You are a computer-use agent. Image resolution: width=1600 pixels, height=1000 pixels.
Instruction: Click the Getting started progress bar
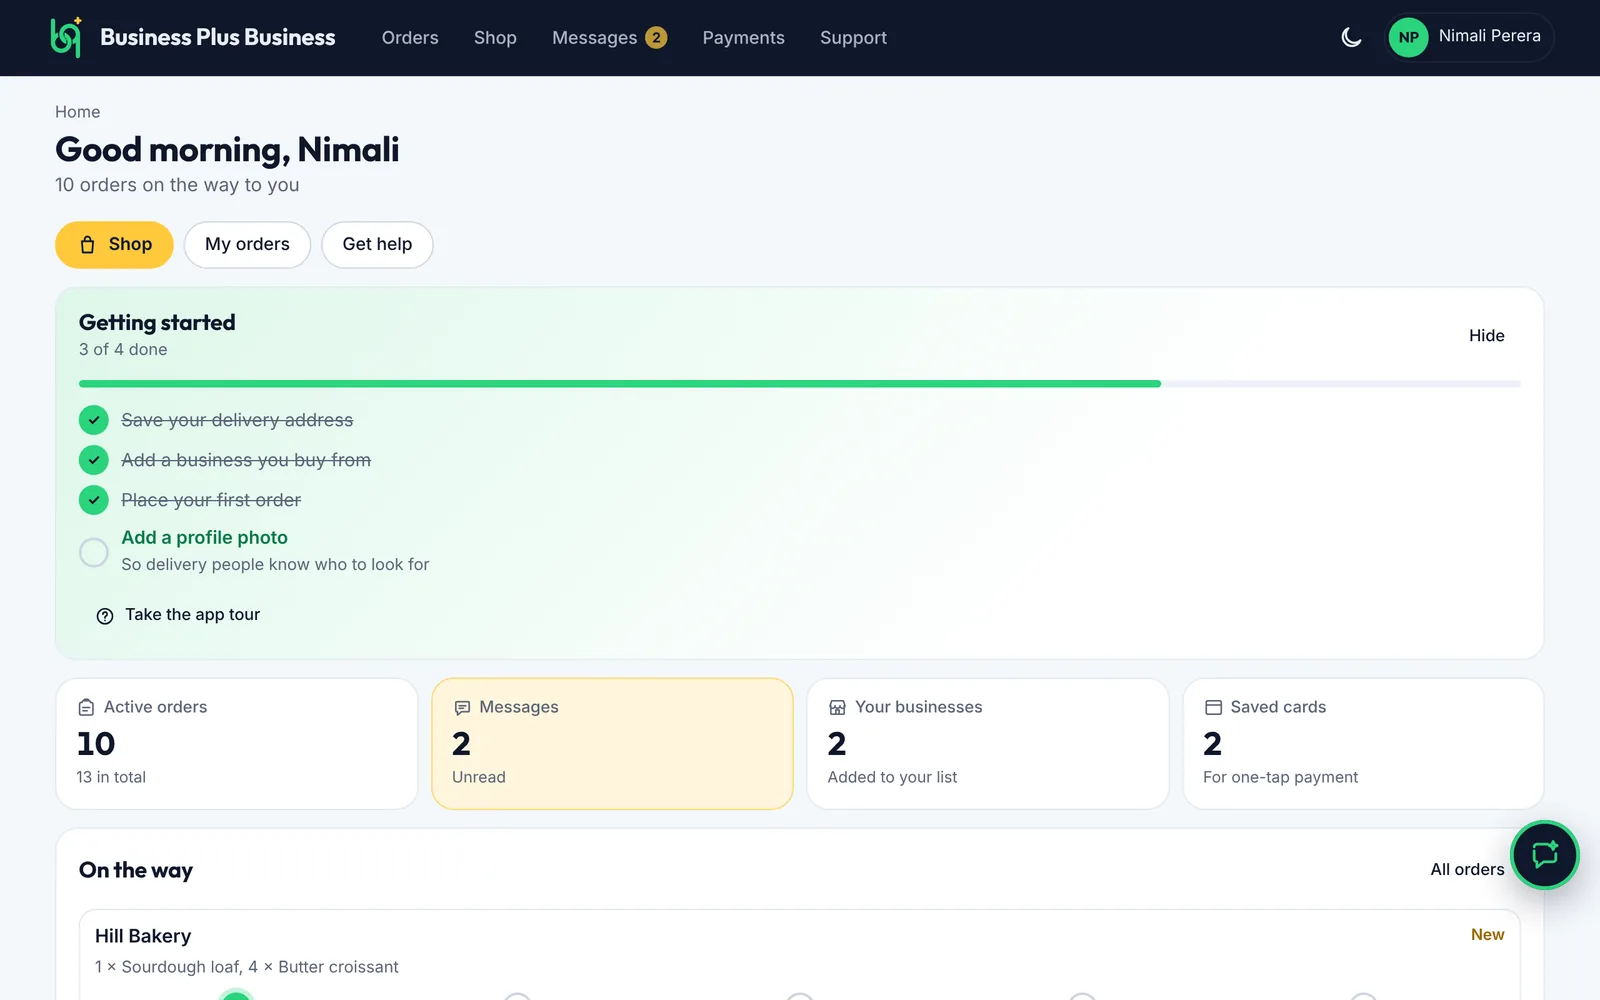(x=800, y=384)
